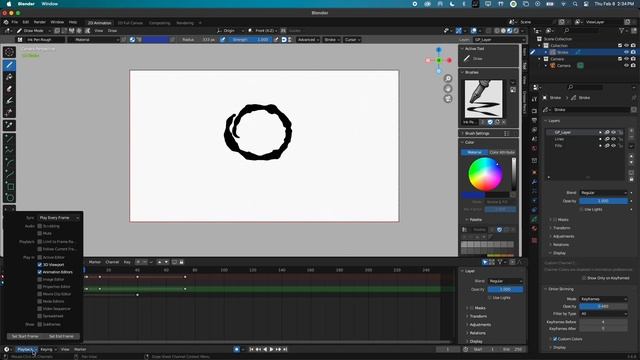This screenshot has width=640, height=360.
Task: Add a new layer with plus button
Action: tap(631, 131)
